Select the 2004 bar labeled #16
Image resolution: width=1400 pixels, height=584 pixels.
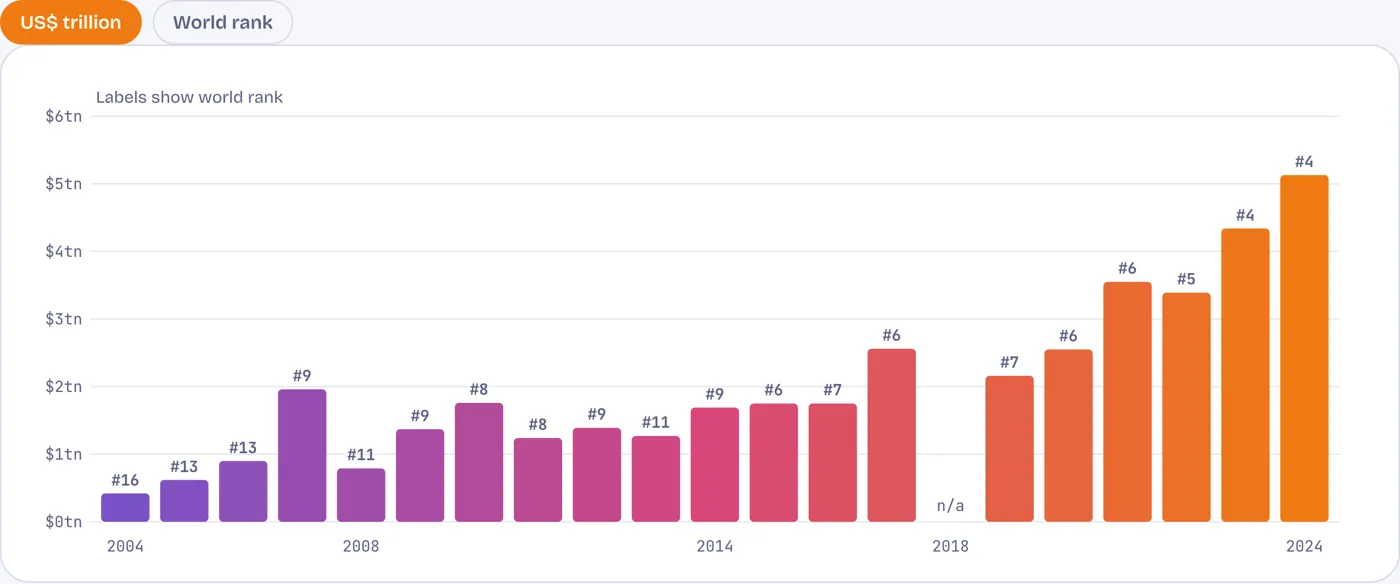pos(125,507)
